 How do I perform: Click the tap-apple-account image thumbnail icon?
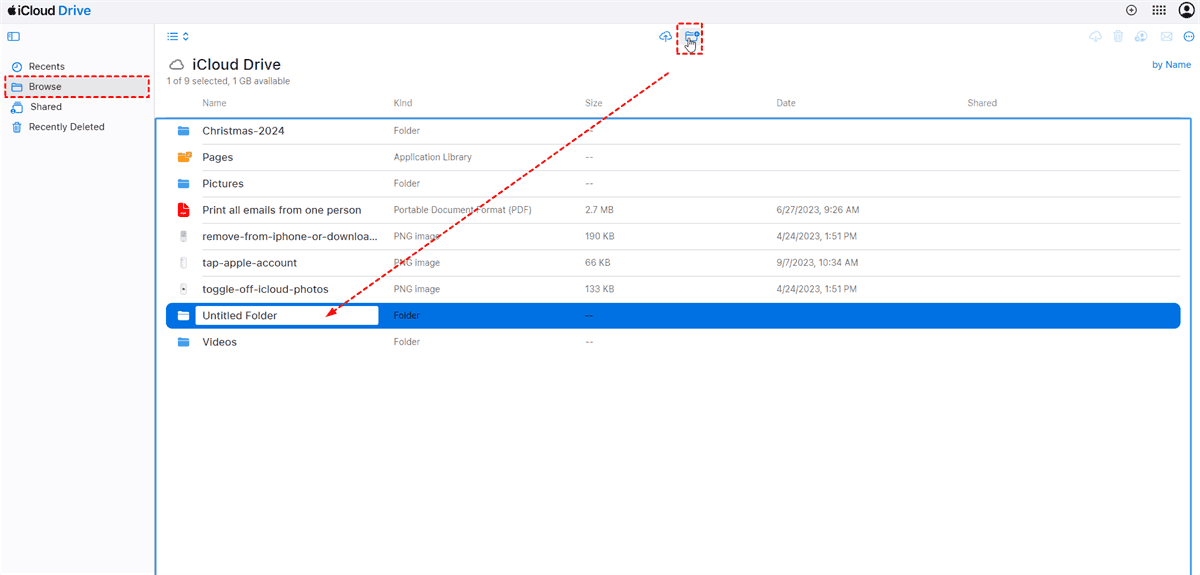pos(183,263)
